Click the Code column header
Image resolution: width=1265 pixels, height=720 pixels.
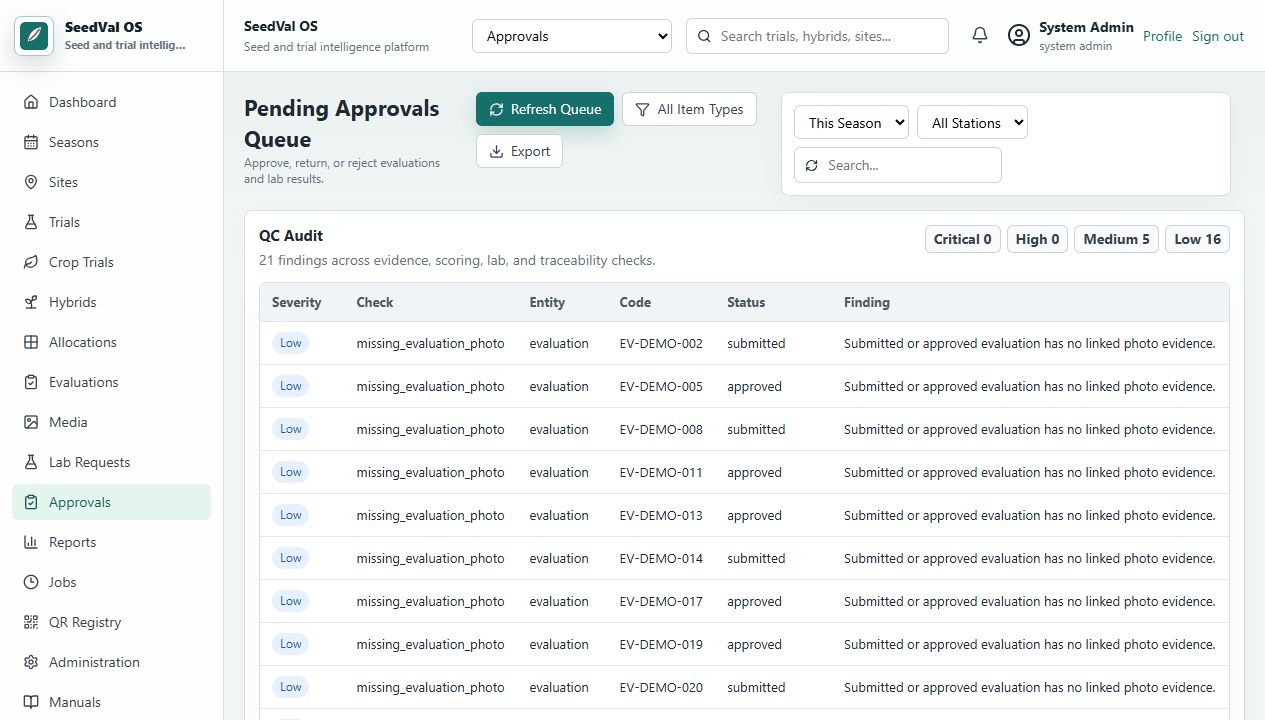[x=635, y=302]
